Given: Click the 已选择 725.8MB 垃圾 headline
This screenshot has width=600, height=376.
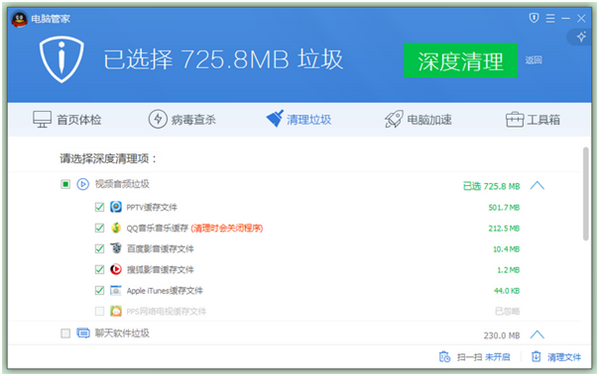Looking at the screenshot, I should pos(223,59).
